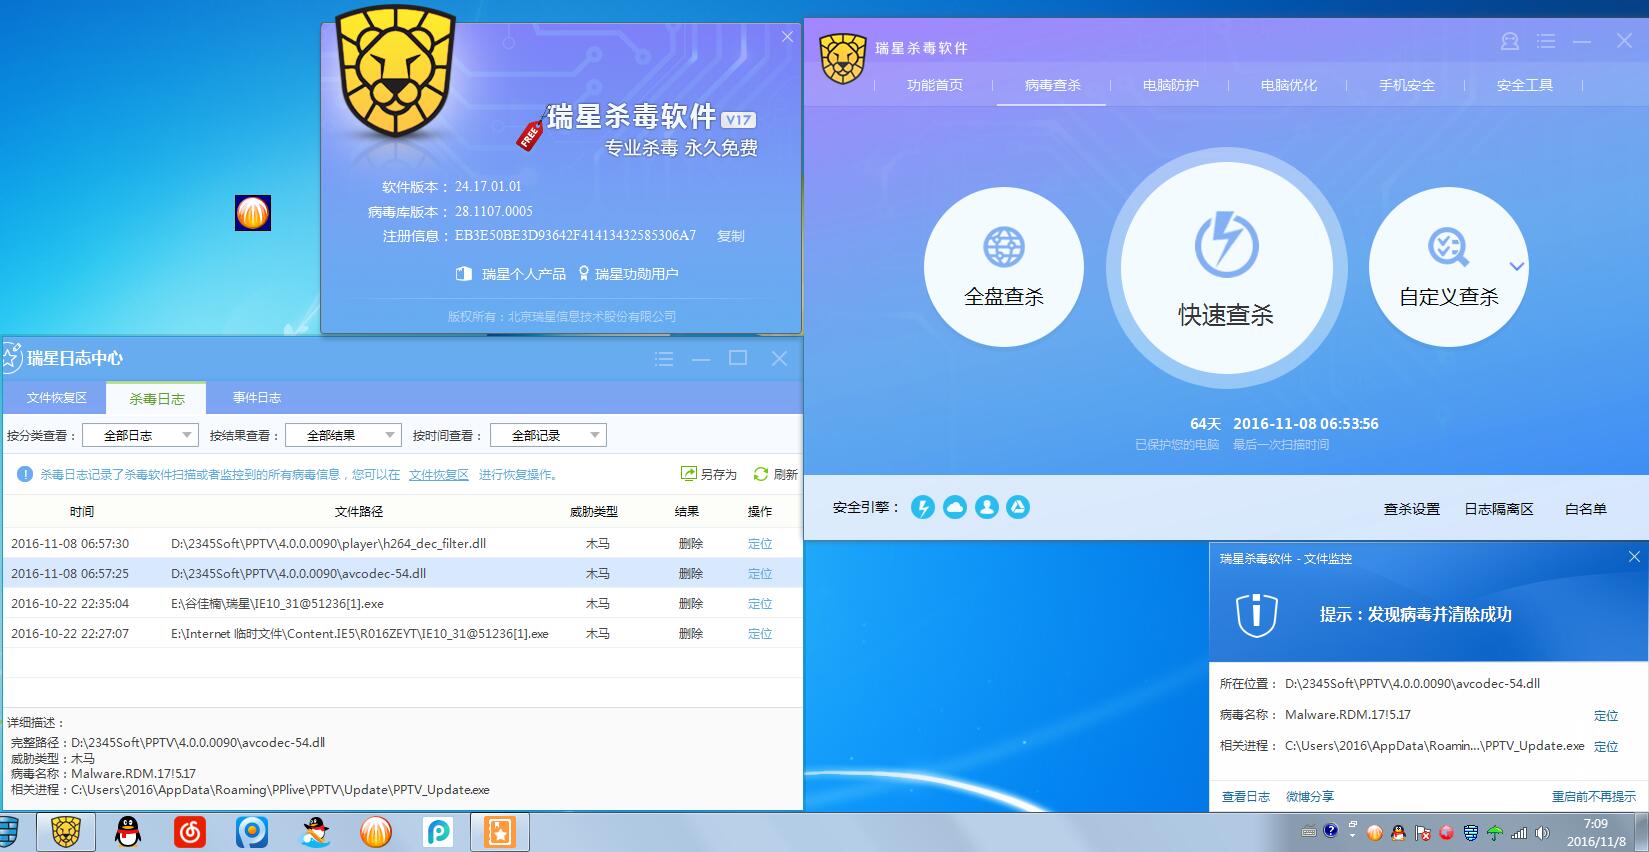Open the orange globe desktop icon

tap(253, 213)
